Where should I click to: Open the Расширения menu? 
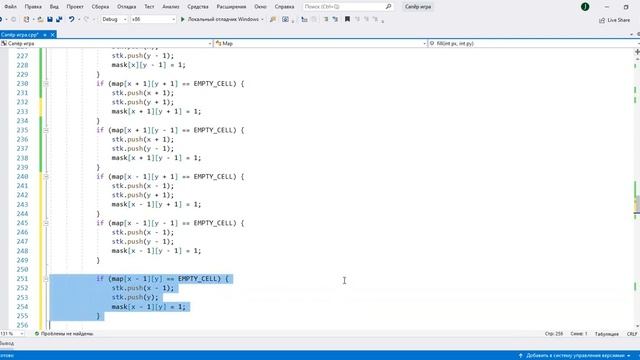point(231,7)
